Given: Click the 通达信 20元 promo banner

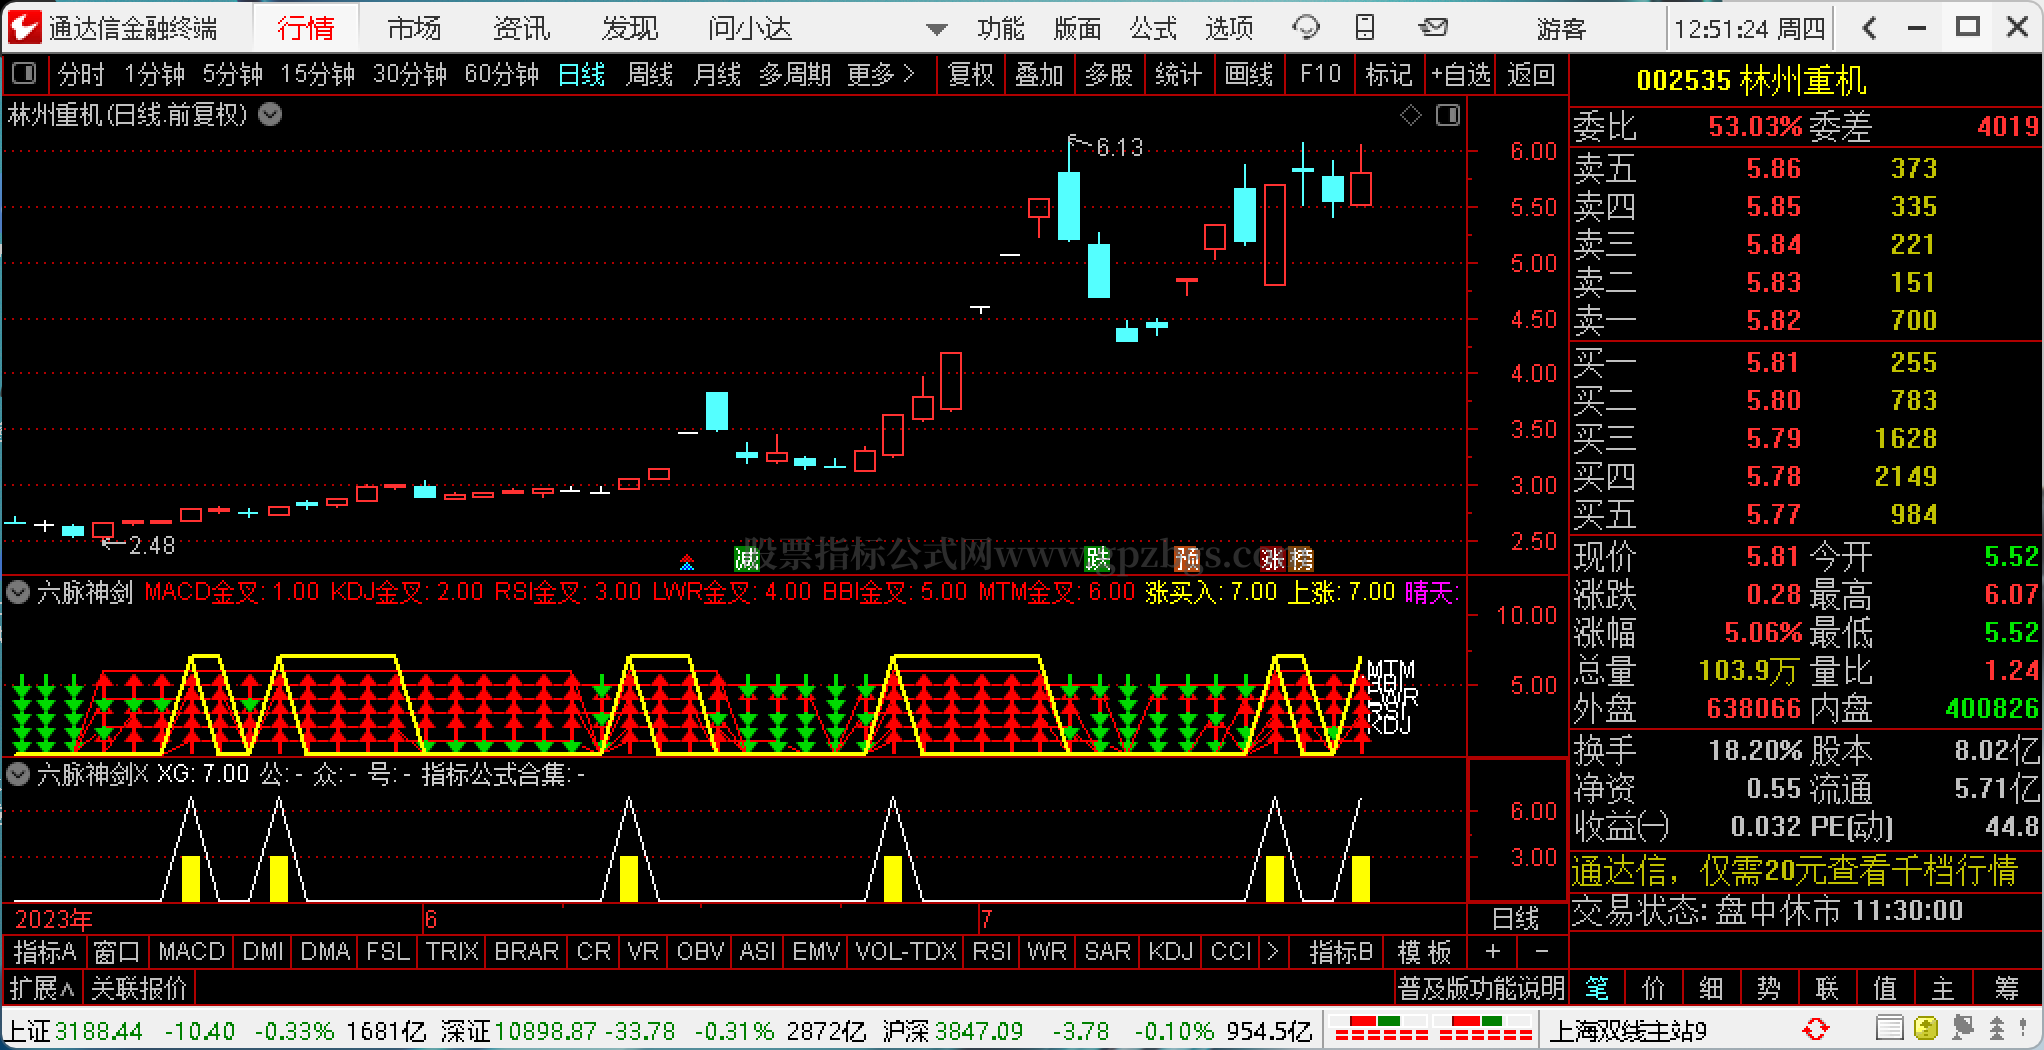Looking at the screenshot, I should click(1794, 870).
